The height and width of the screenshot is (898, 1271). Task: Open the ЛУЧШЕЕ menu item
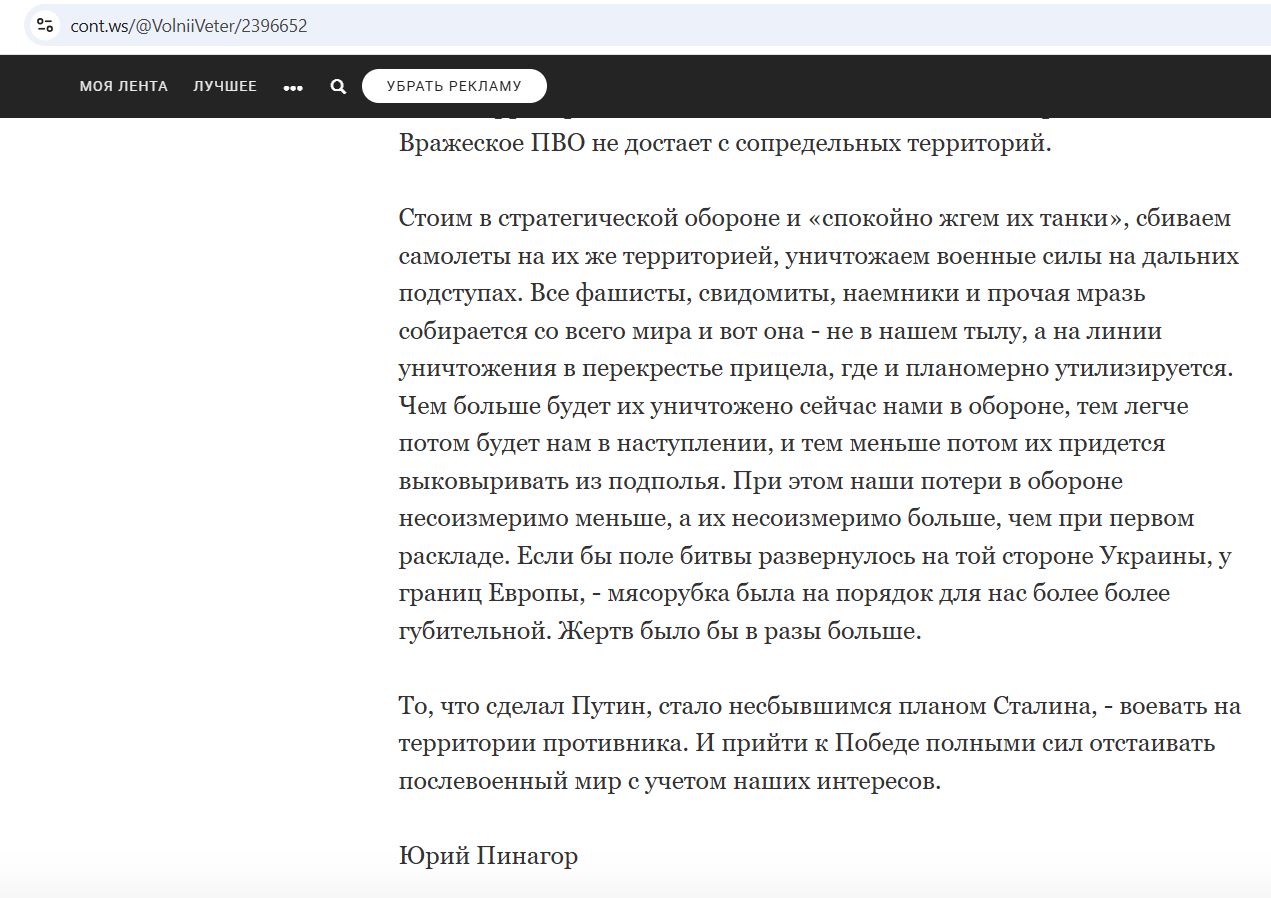(225, 86)
